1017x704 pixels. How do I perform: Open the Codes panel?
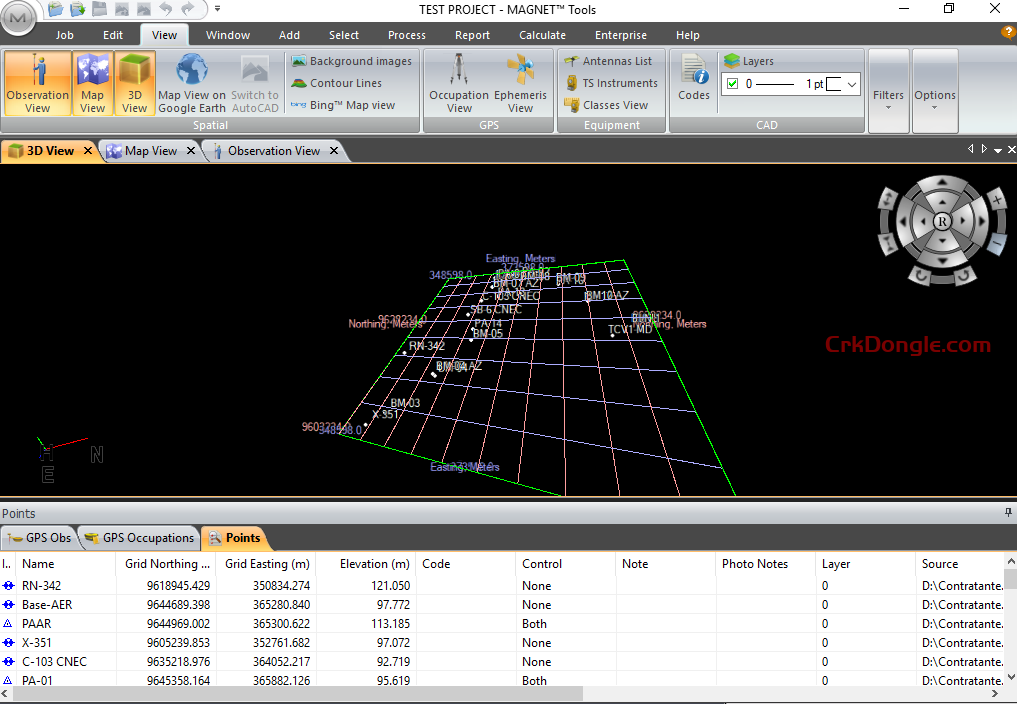click(x=693, y=82)
